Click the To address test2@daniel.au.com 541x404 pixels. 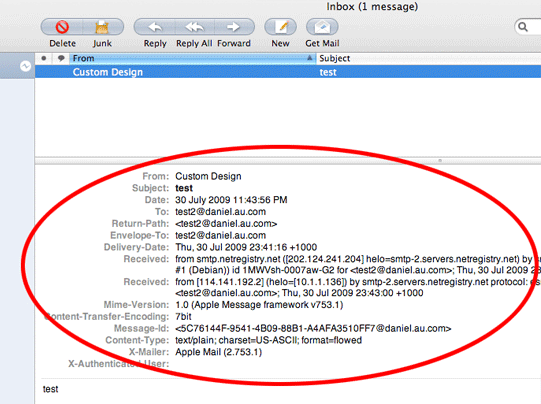pyautogui.click(x=220, y=211)
